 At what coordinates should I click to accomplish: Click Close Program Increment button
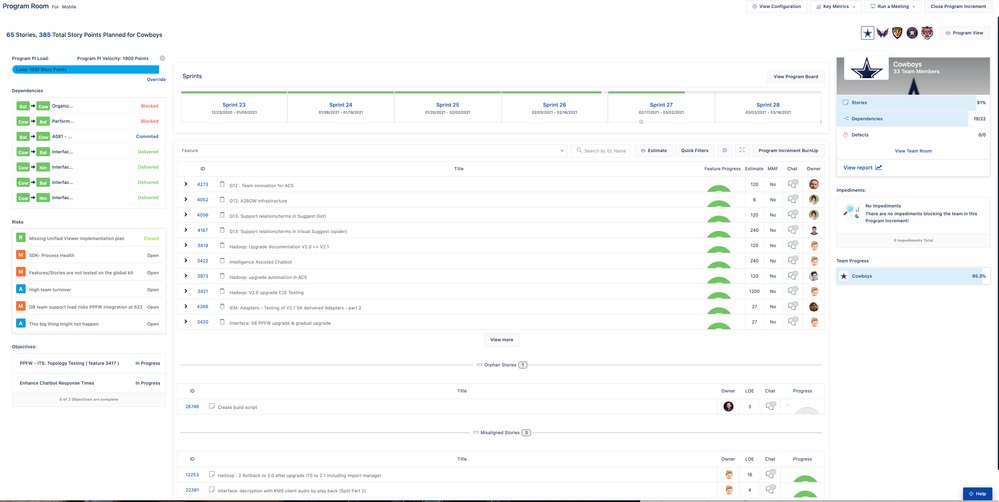[x=958, y=6]
